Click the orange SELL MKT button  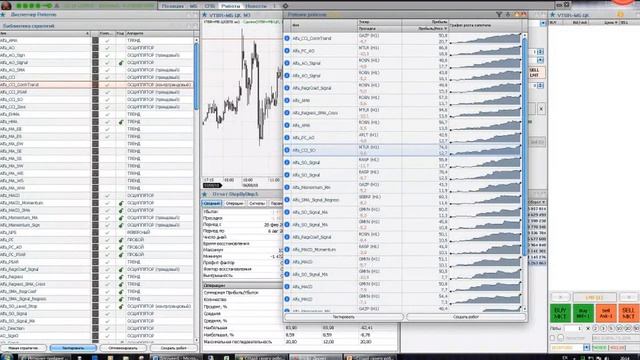click(629, 313)
